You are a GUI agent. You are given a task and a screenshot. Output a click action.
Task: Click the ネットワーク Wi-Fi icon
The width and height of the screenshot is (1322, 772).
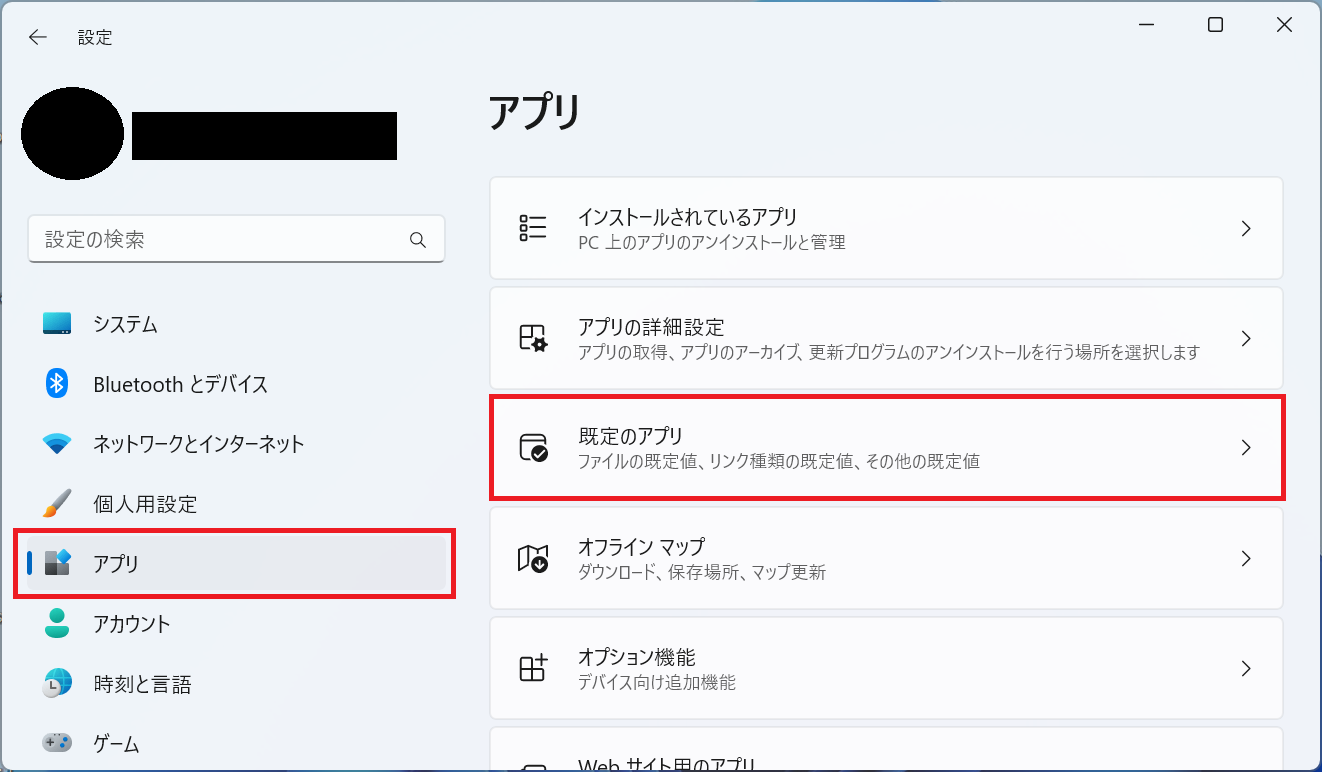(57, 444)
